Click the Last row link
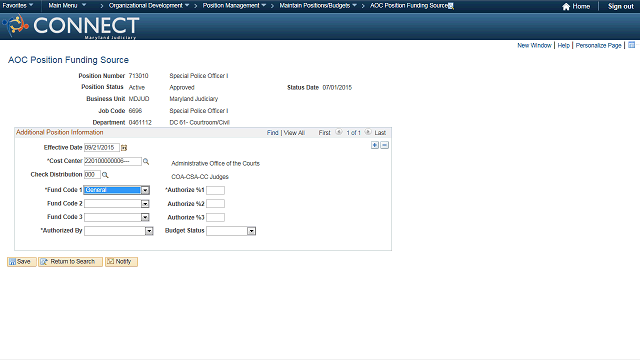This screenshot has height=360, width=640. click(x=380, y=133)
